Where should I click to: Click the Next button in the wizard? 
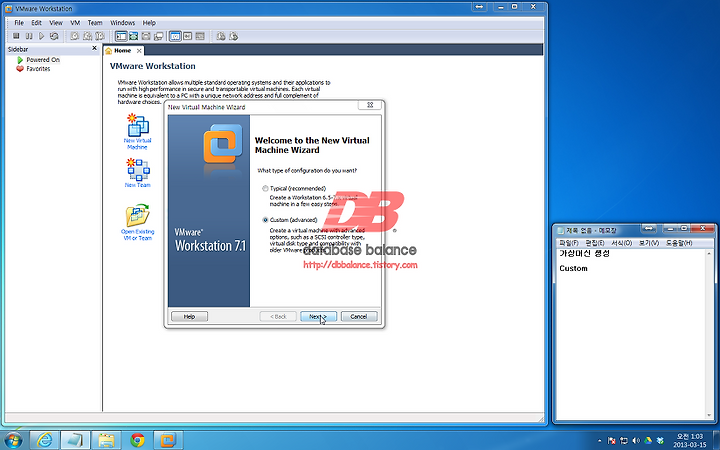(318, 316)
